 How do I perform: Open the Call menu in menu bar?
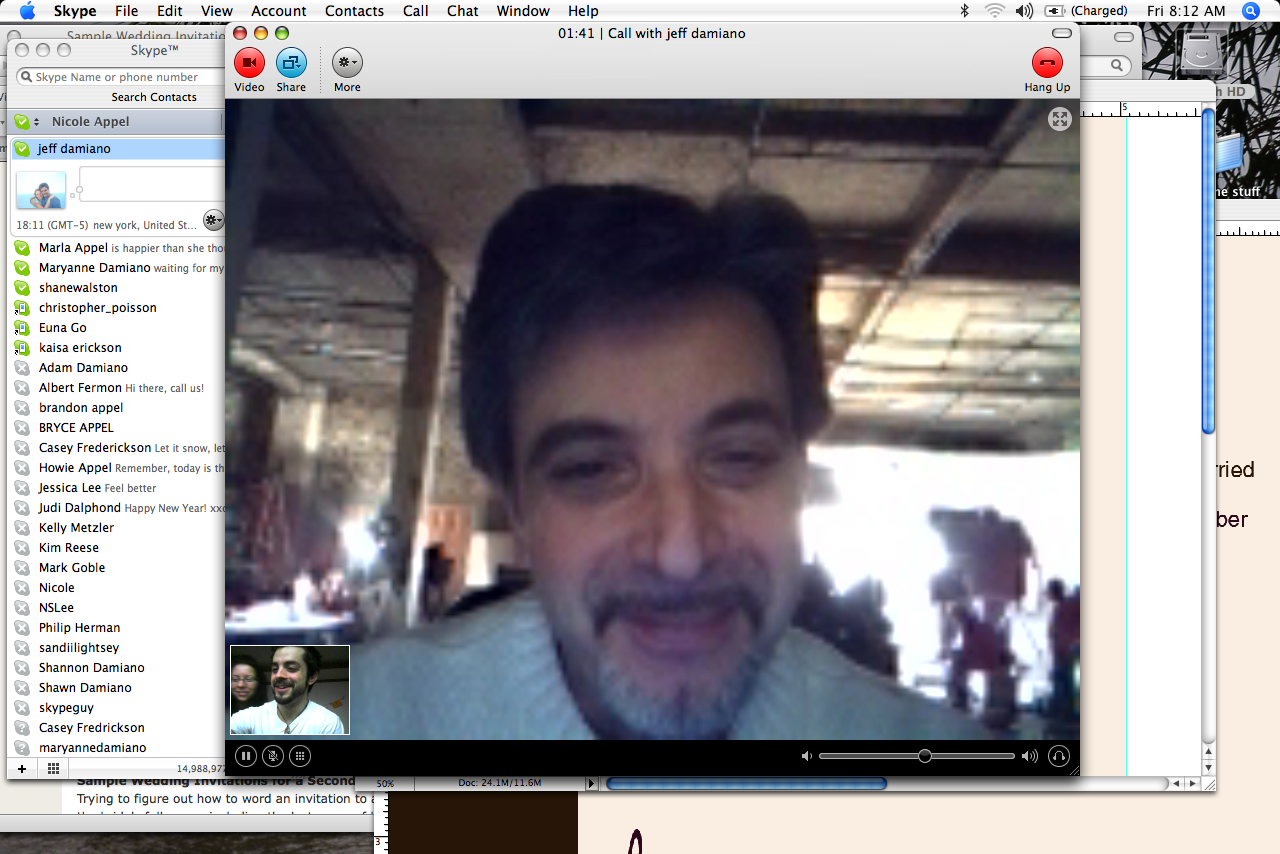point(415,11)
